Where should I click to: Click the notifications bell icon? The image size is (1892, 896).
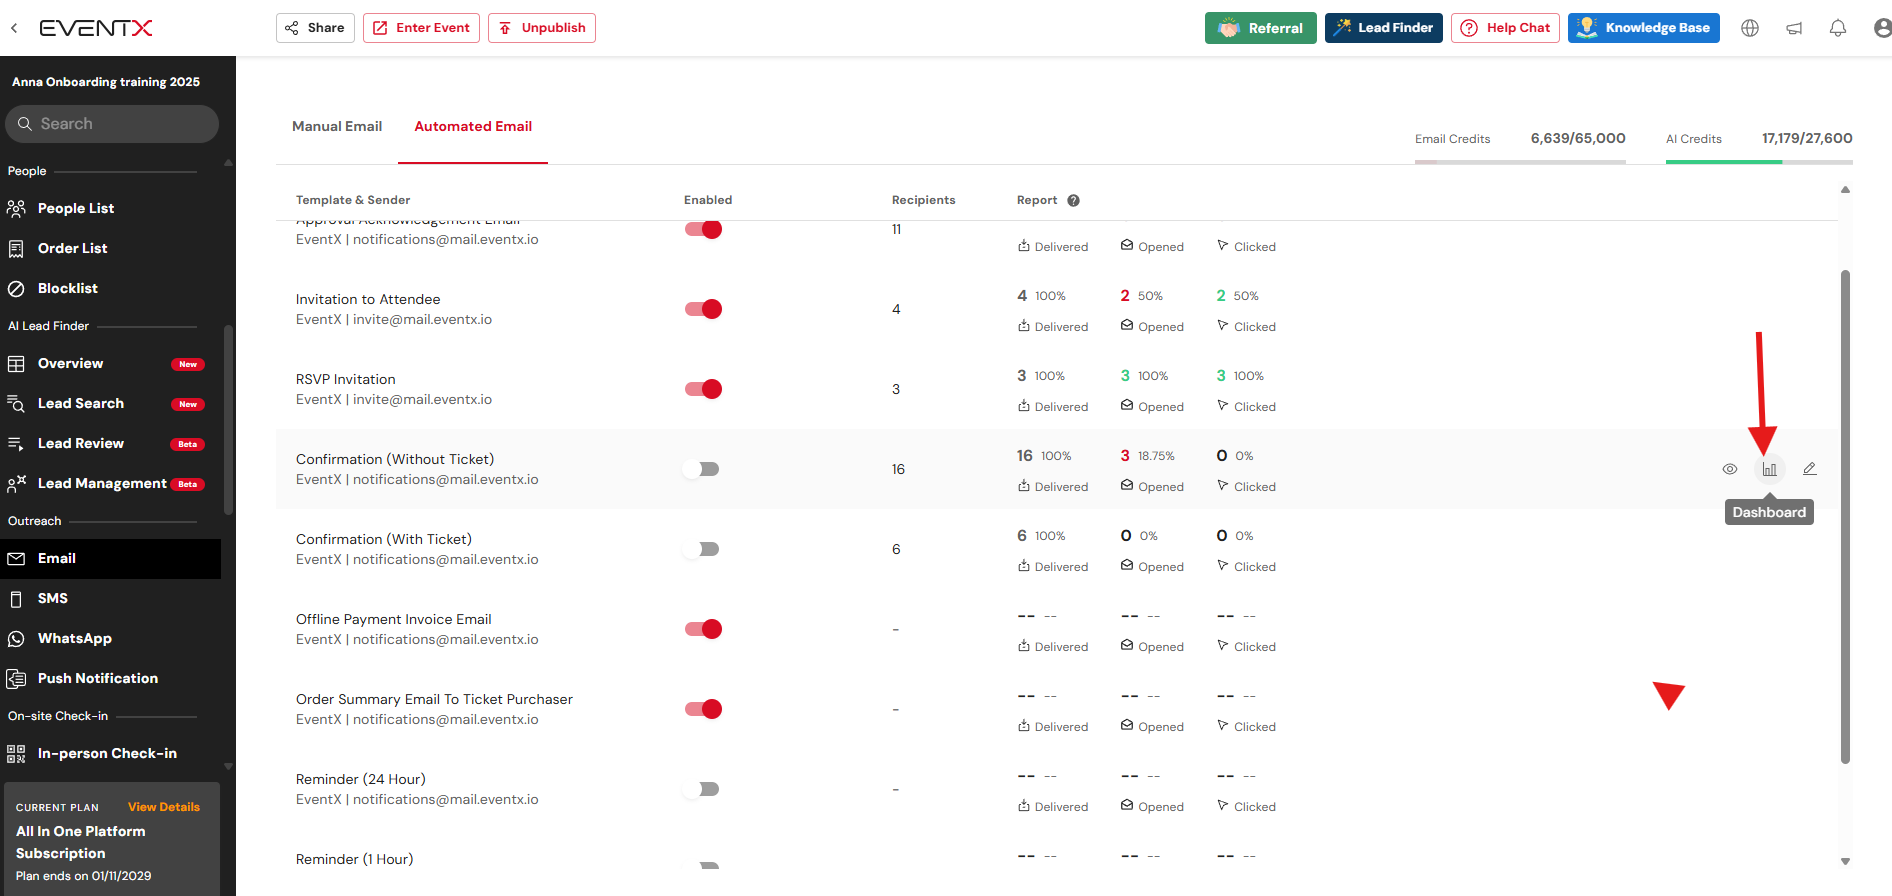1837,28
